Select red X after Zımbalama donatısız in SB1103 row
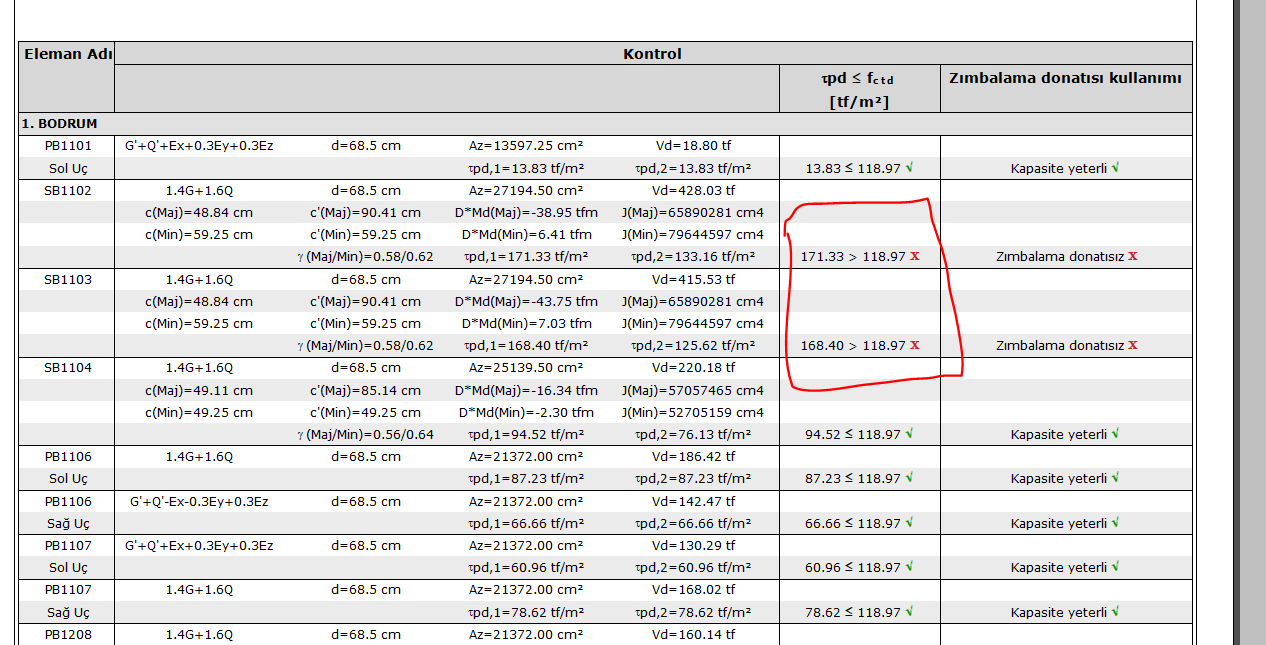The height and width of the screenshot is (645, 1266). (x=1133, y=346)
